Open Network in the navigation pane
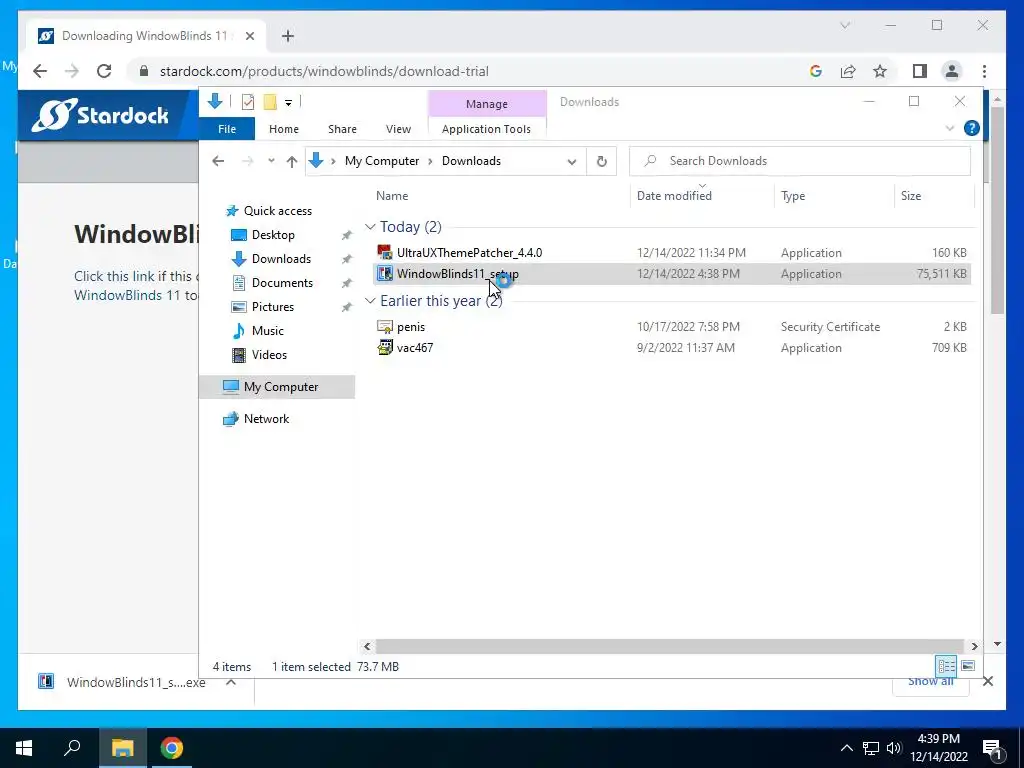The width and height of the screenshot is (1024, 768). 266,419
